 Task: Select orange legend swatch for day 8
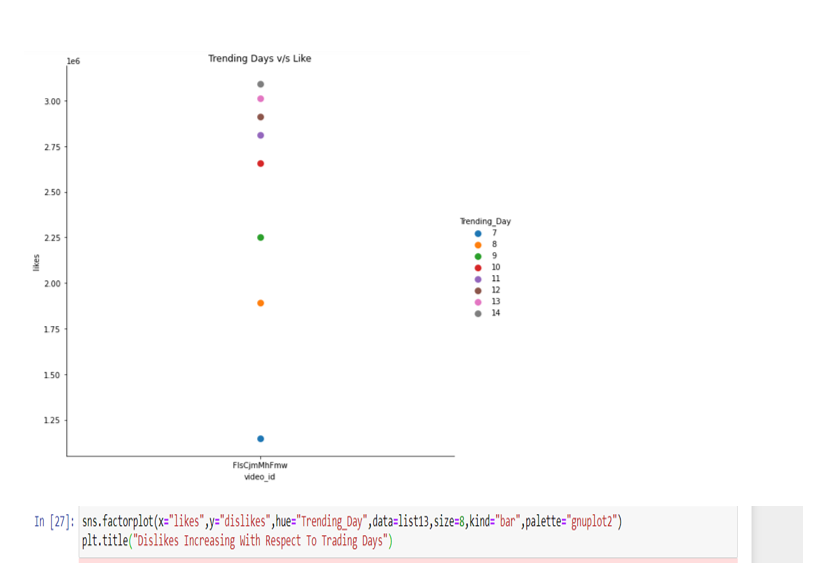click(x=478, y=245)
